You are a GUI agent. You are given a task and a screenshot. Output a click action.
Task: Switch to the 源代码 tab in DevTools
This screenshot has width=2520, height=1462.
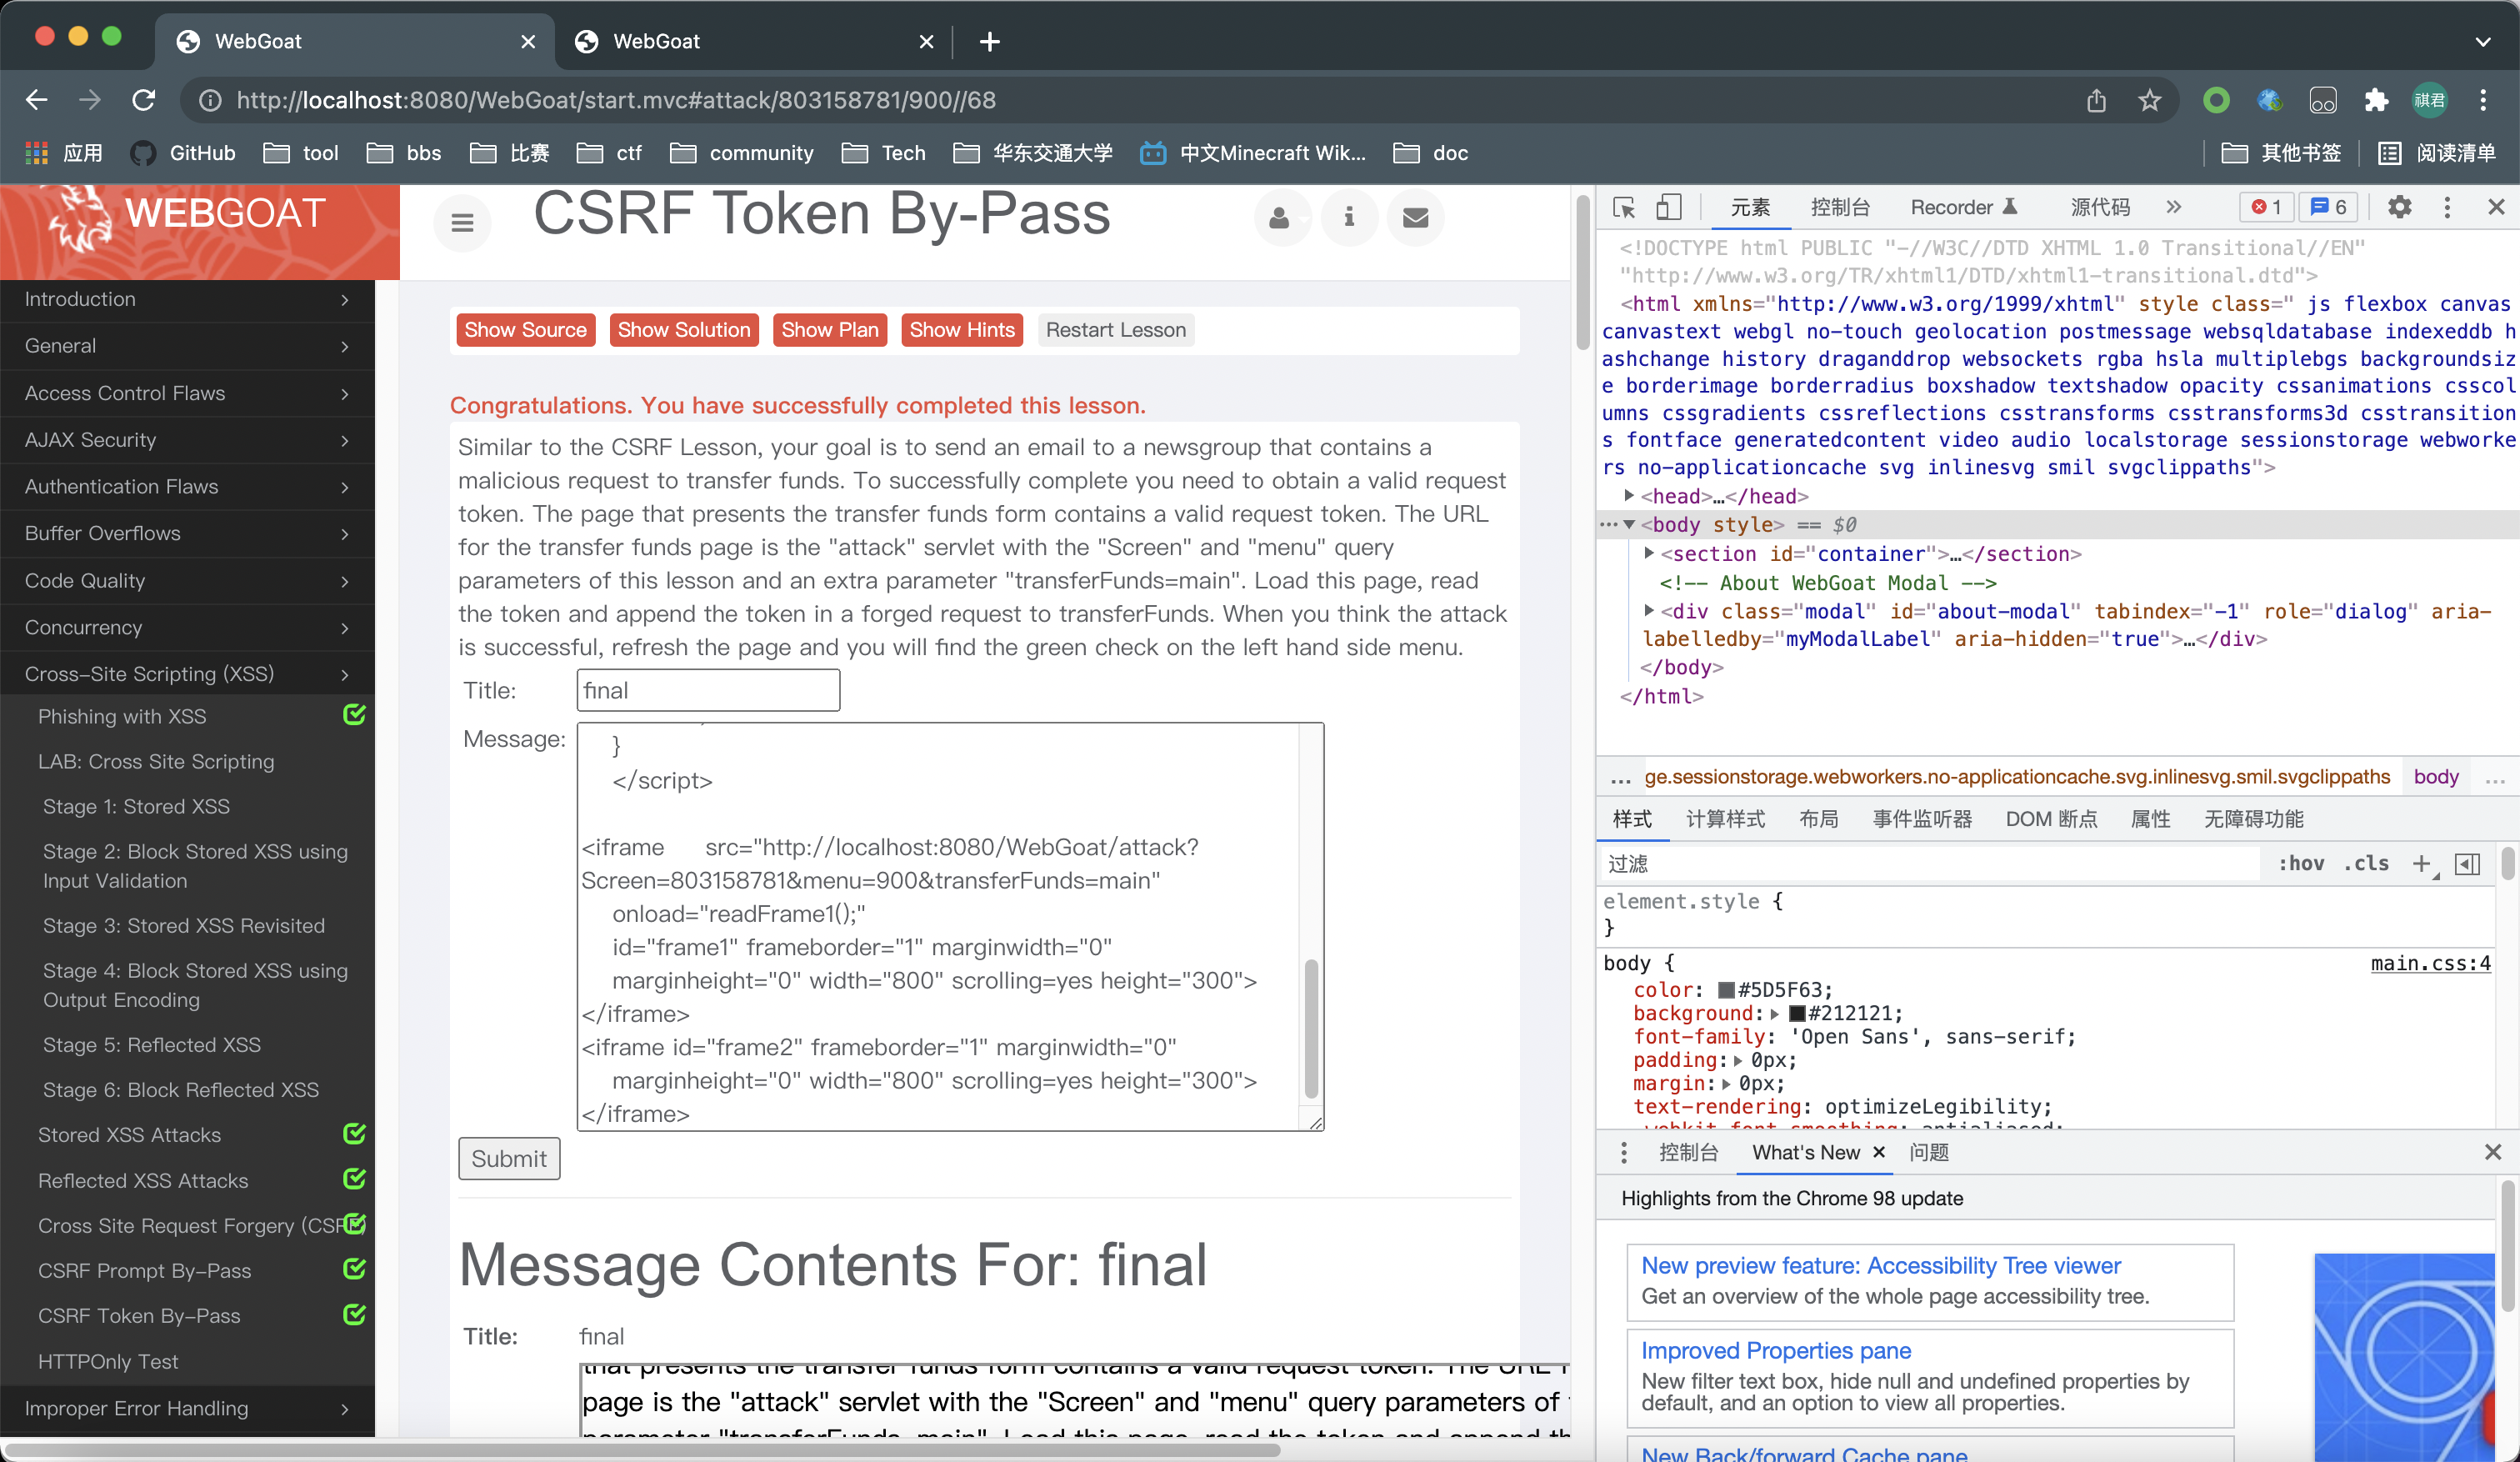(2100, 207)
